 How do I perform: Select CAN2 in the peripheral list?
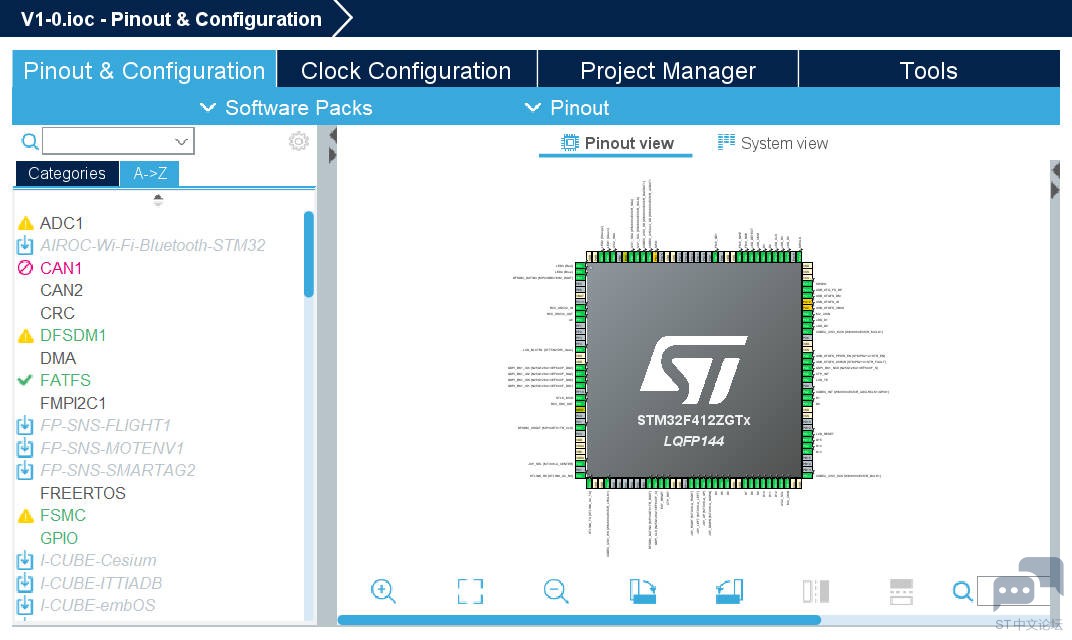pos(62,291)
